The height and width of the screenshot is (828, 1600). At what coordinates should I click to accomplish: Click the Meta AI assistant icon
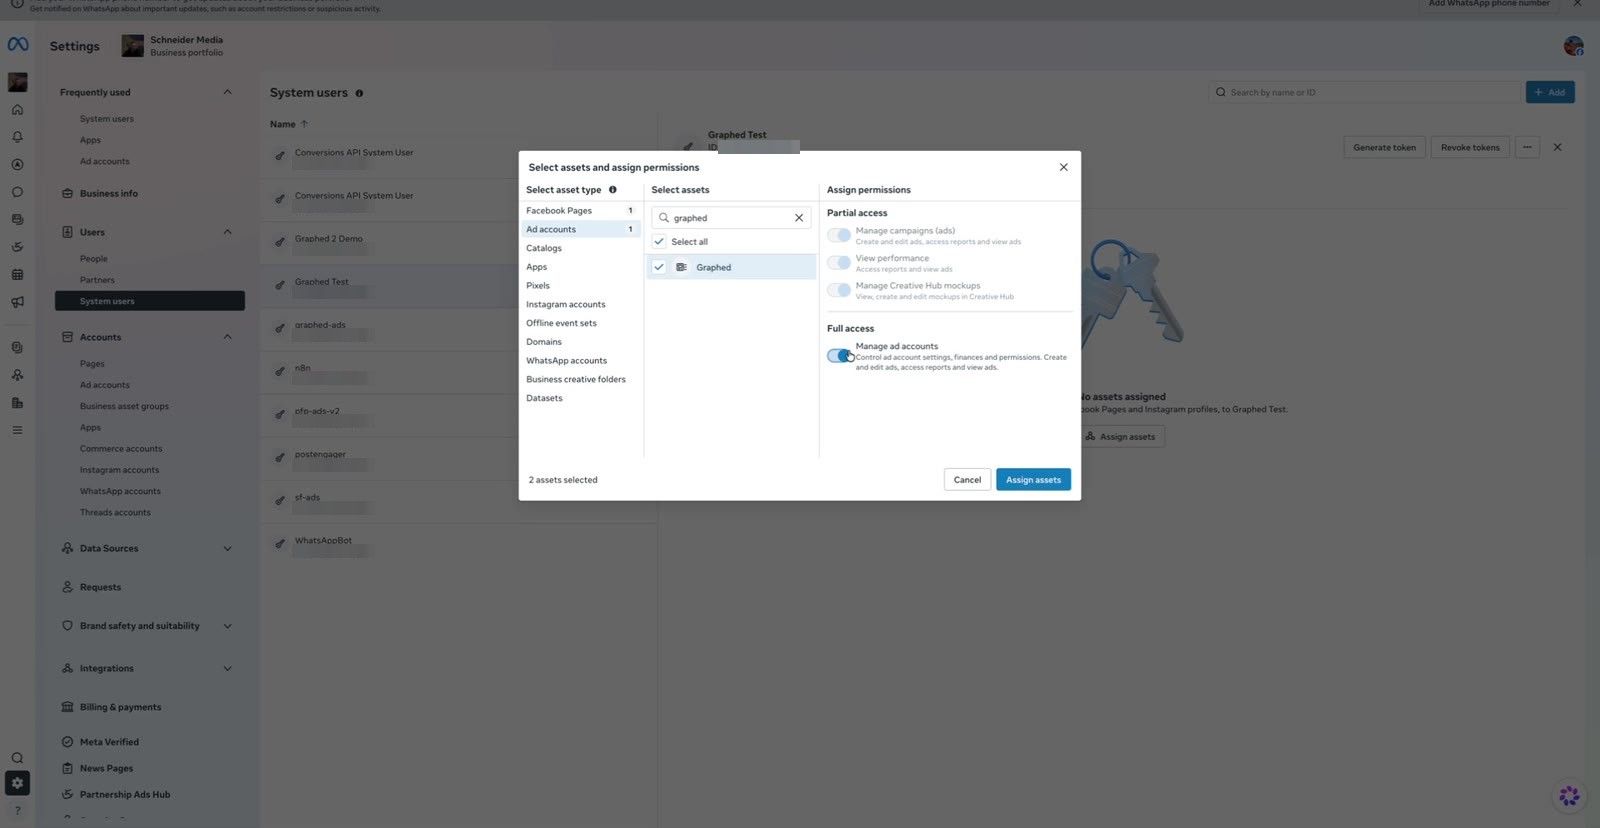point(1569,796)
